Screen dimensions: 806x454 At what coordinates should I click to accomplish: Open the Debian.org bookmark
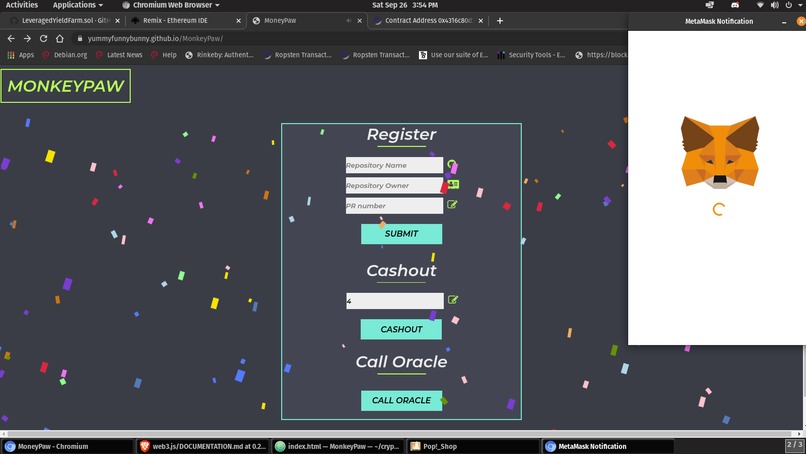pyautogui.click(x=65, y=55)
